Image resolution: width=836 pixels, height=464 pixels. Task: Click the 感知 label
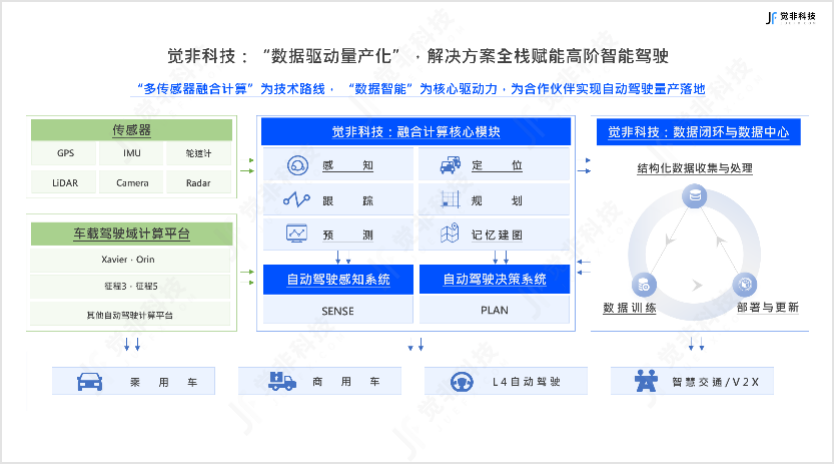point(348,165)
